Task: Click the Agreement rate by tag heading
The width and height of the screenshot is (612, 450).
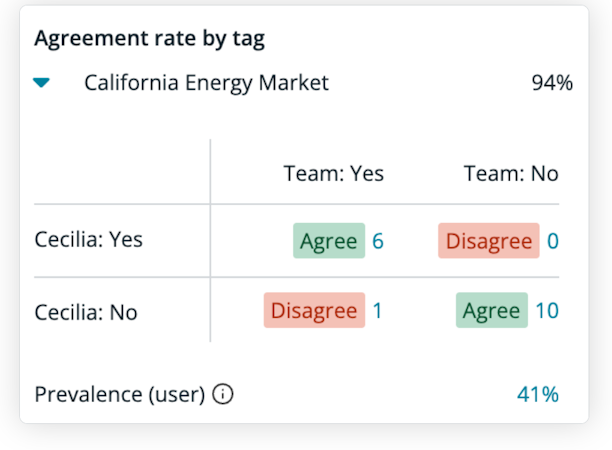Action: pos(149,38)
